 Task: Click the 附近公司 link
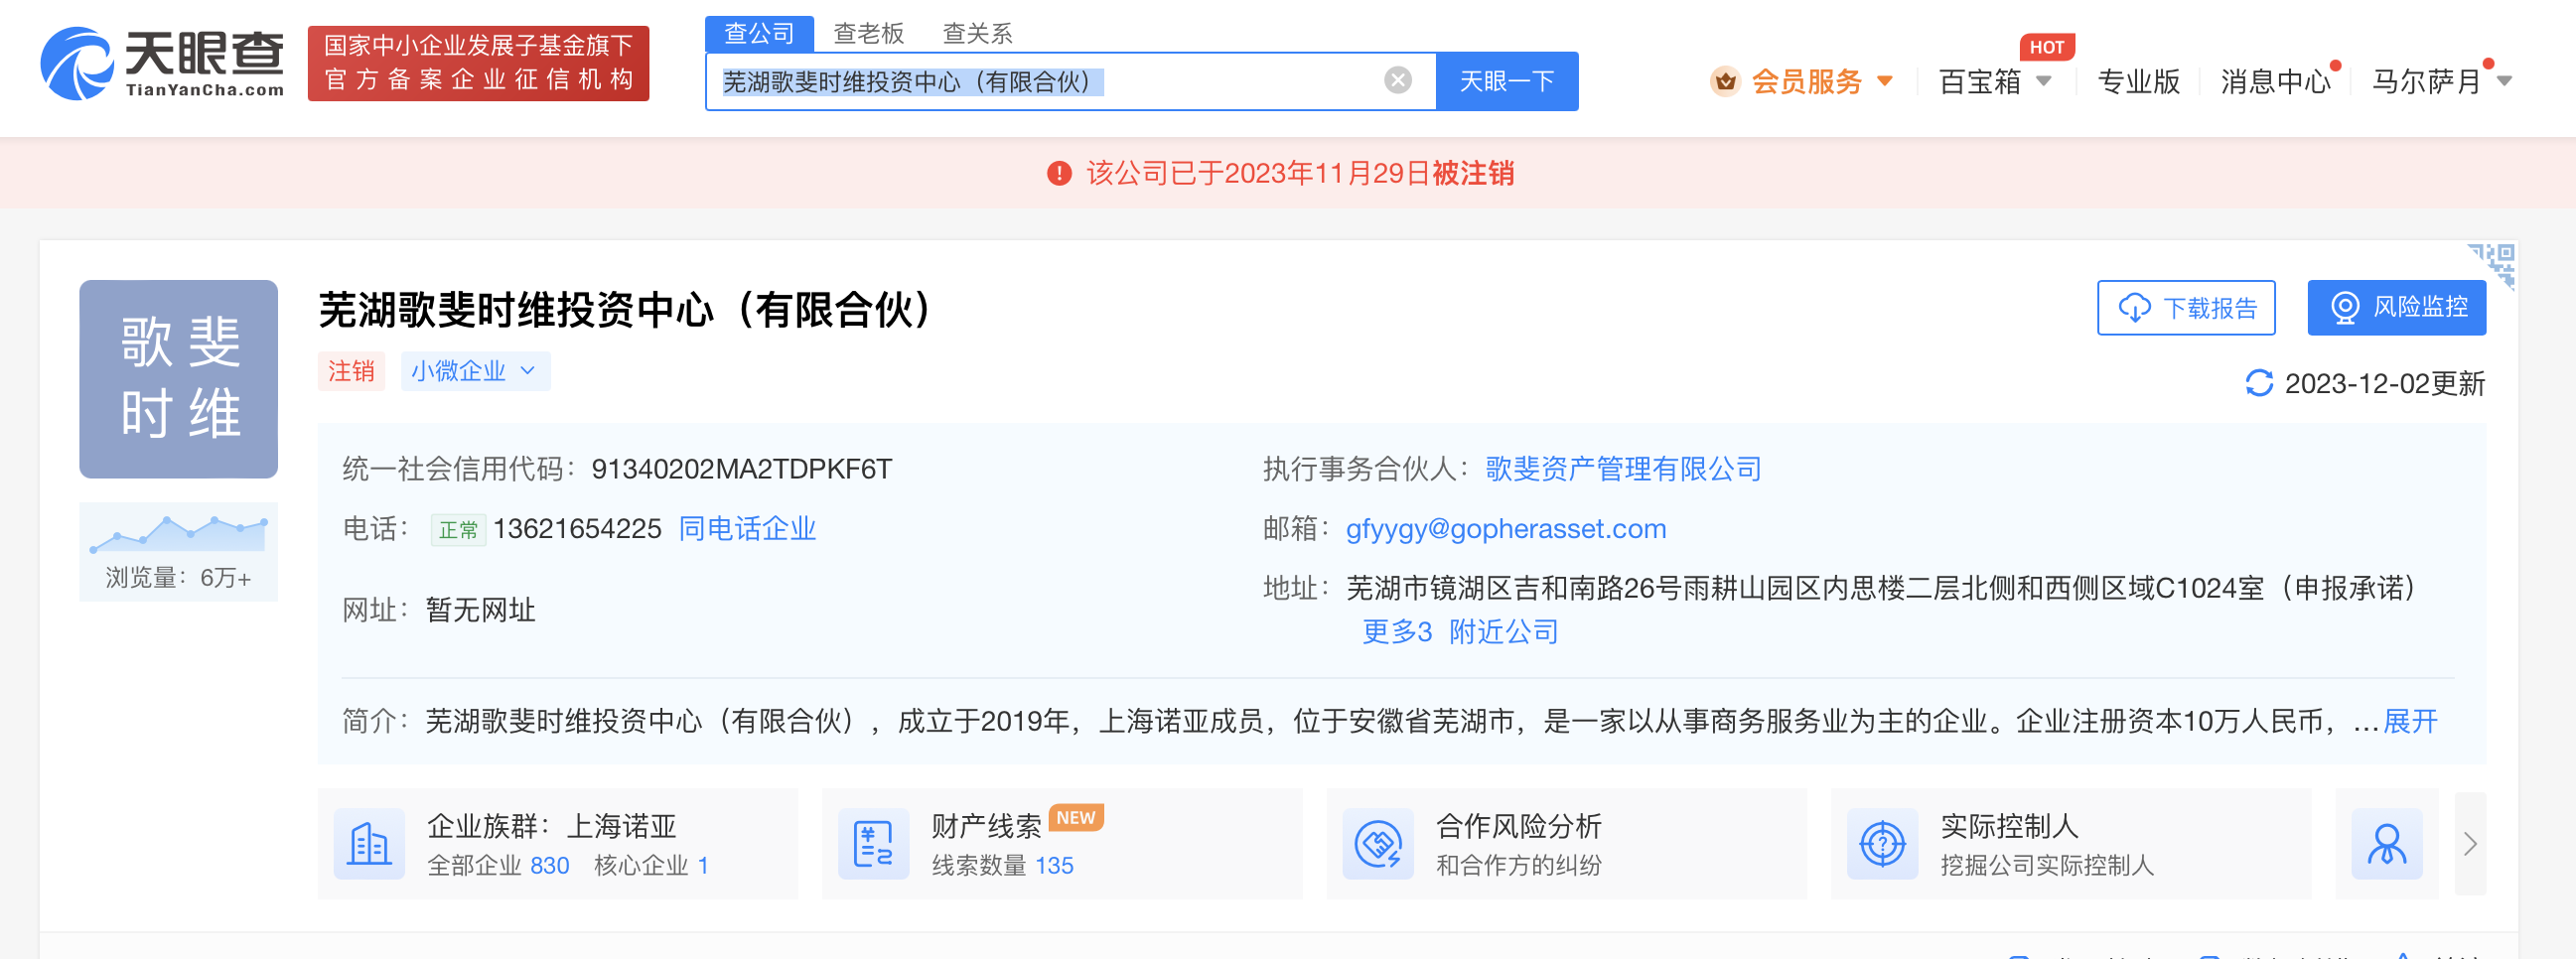[x=1503, y=632]
